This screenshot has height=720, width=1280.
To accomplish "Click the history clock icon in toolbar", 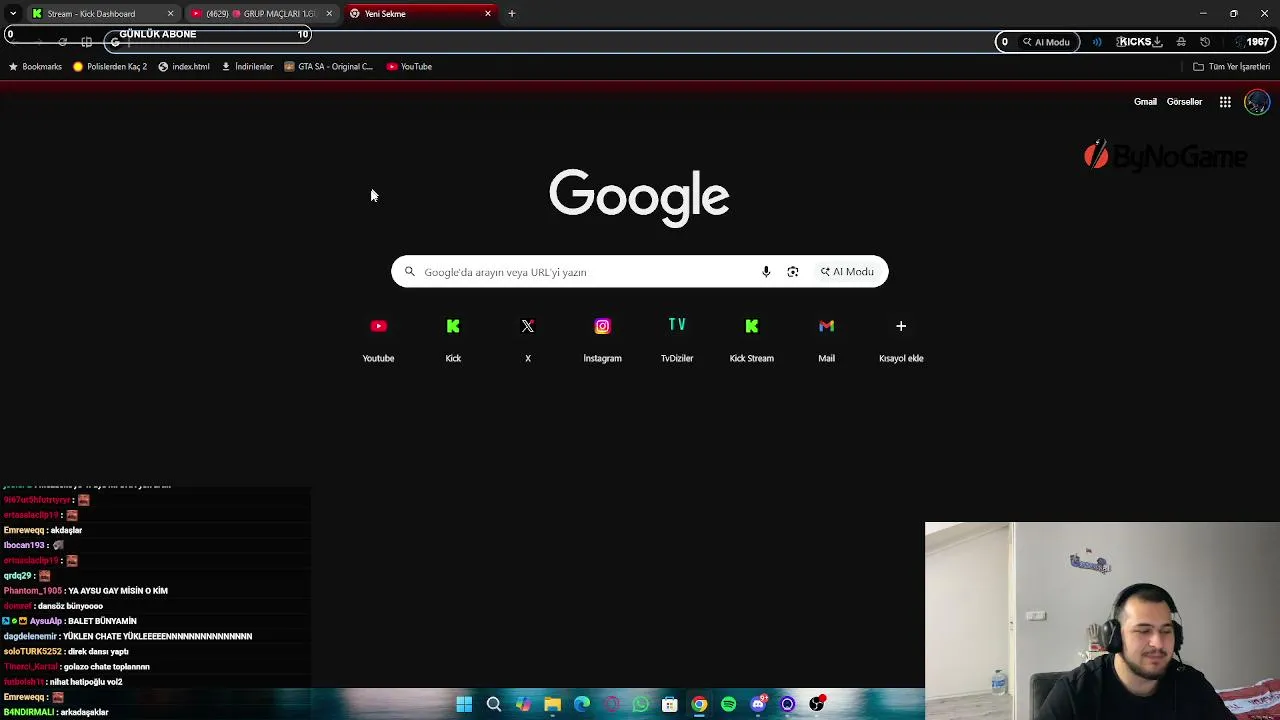I will (x=1205, y=42).
